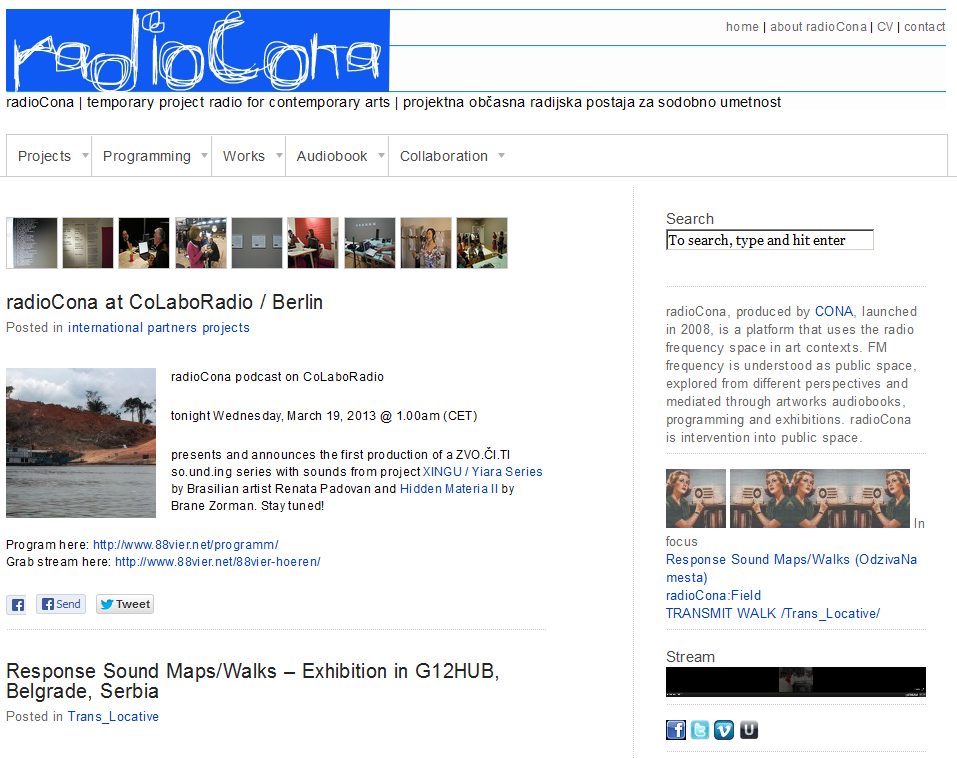Open fifth gallery thumbnail with grey wall frames
The height and width of the screenshot is (758, 957).
point(257,243)
